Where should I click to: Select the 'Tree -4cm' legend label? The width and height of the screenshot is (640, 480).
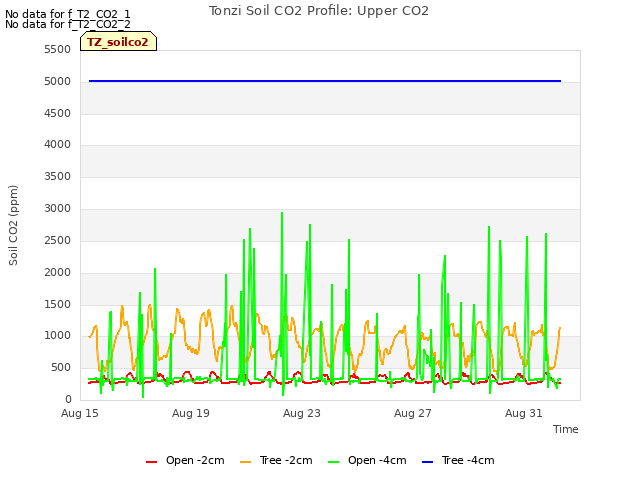click(x=468, y=460)
